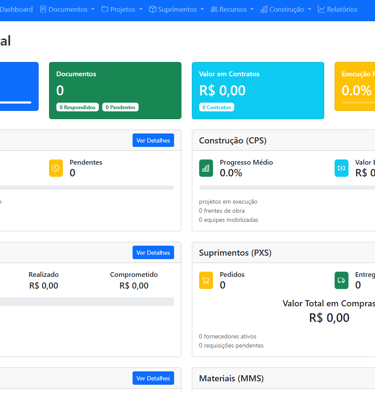The width and height of the screenshot is (375, 393).
Task: Click the cyan money Valor icon
Action: tap(341, 168)
